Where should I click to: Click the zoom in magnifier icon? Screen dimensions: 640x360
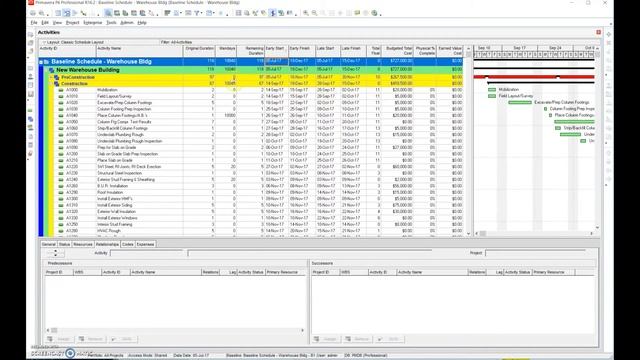click(306, 13)
